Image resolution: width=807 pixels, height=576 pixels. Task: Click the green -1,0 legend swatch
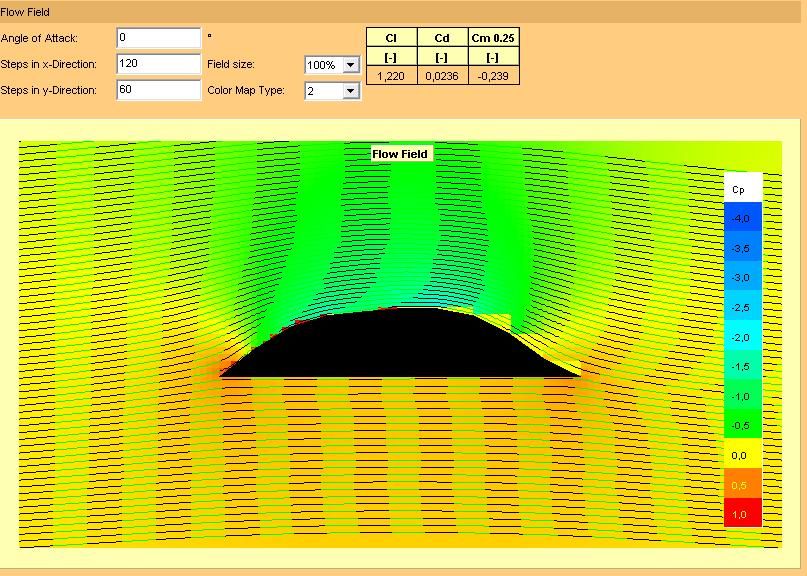pos(742,396)
